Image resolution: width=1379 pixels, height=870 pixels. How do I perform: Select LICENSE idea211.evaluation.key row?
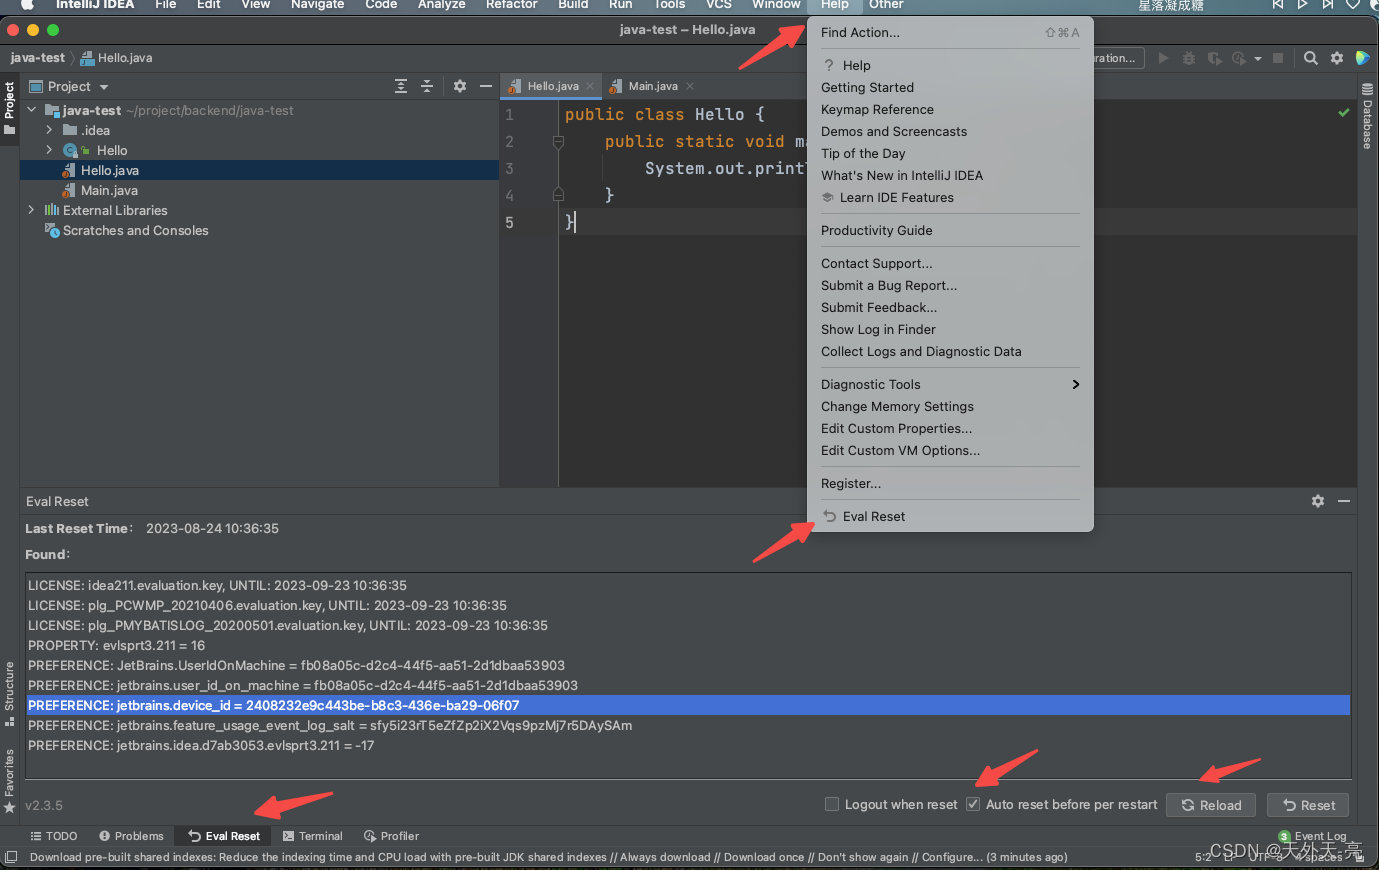[x=688, y=585]
